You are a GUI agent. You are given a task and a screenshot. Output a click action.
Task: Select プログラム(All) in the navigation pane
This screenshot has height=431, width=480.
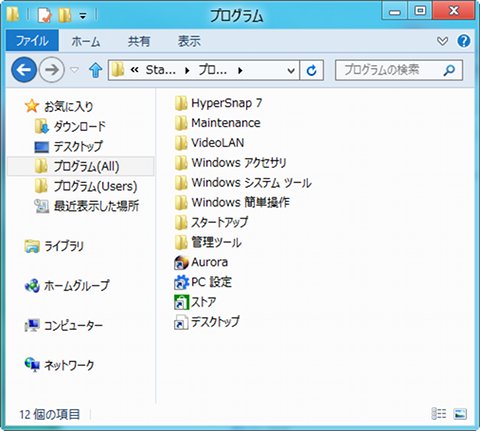click(x=80, y=166)
